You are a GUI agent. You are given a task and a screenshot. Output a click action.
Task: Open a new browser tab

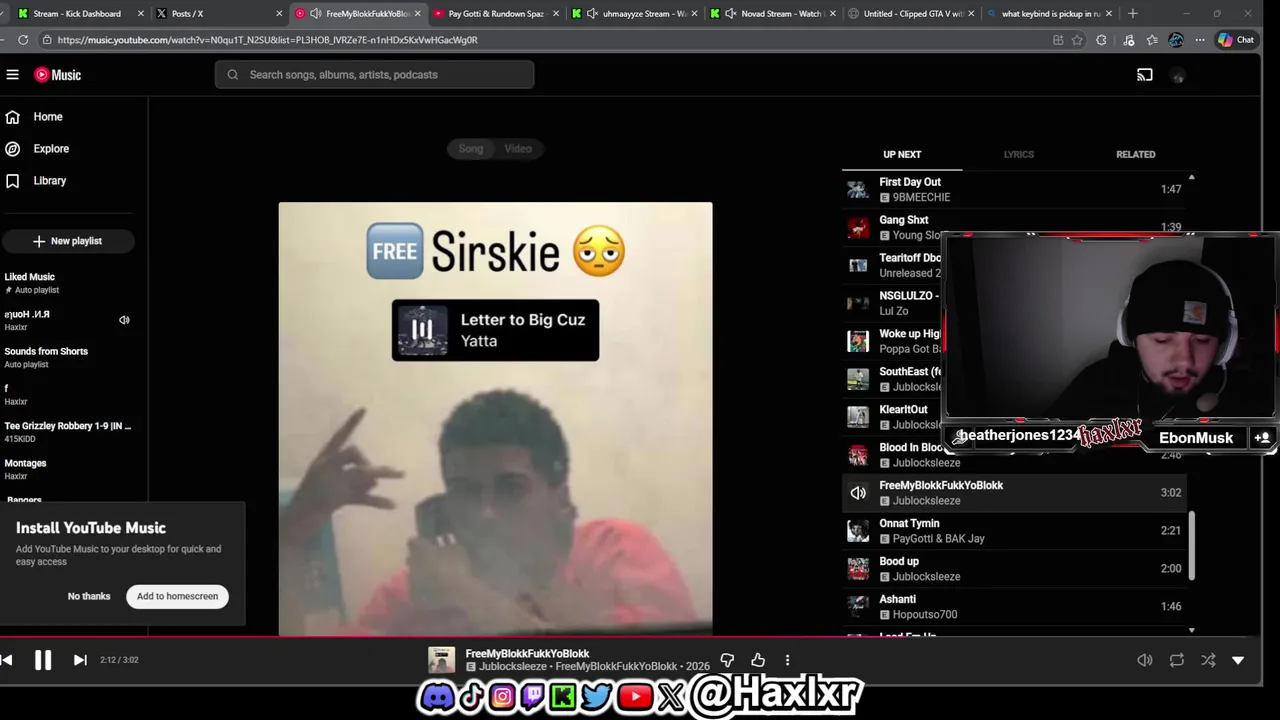coord(1132,14)
